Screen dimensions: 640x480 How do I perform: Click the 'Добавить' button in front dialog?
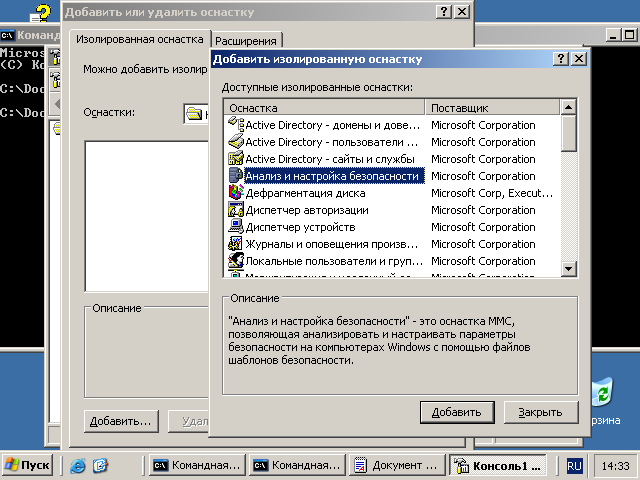pos(457,412)
